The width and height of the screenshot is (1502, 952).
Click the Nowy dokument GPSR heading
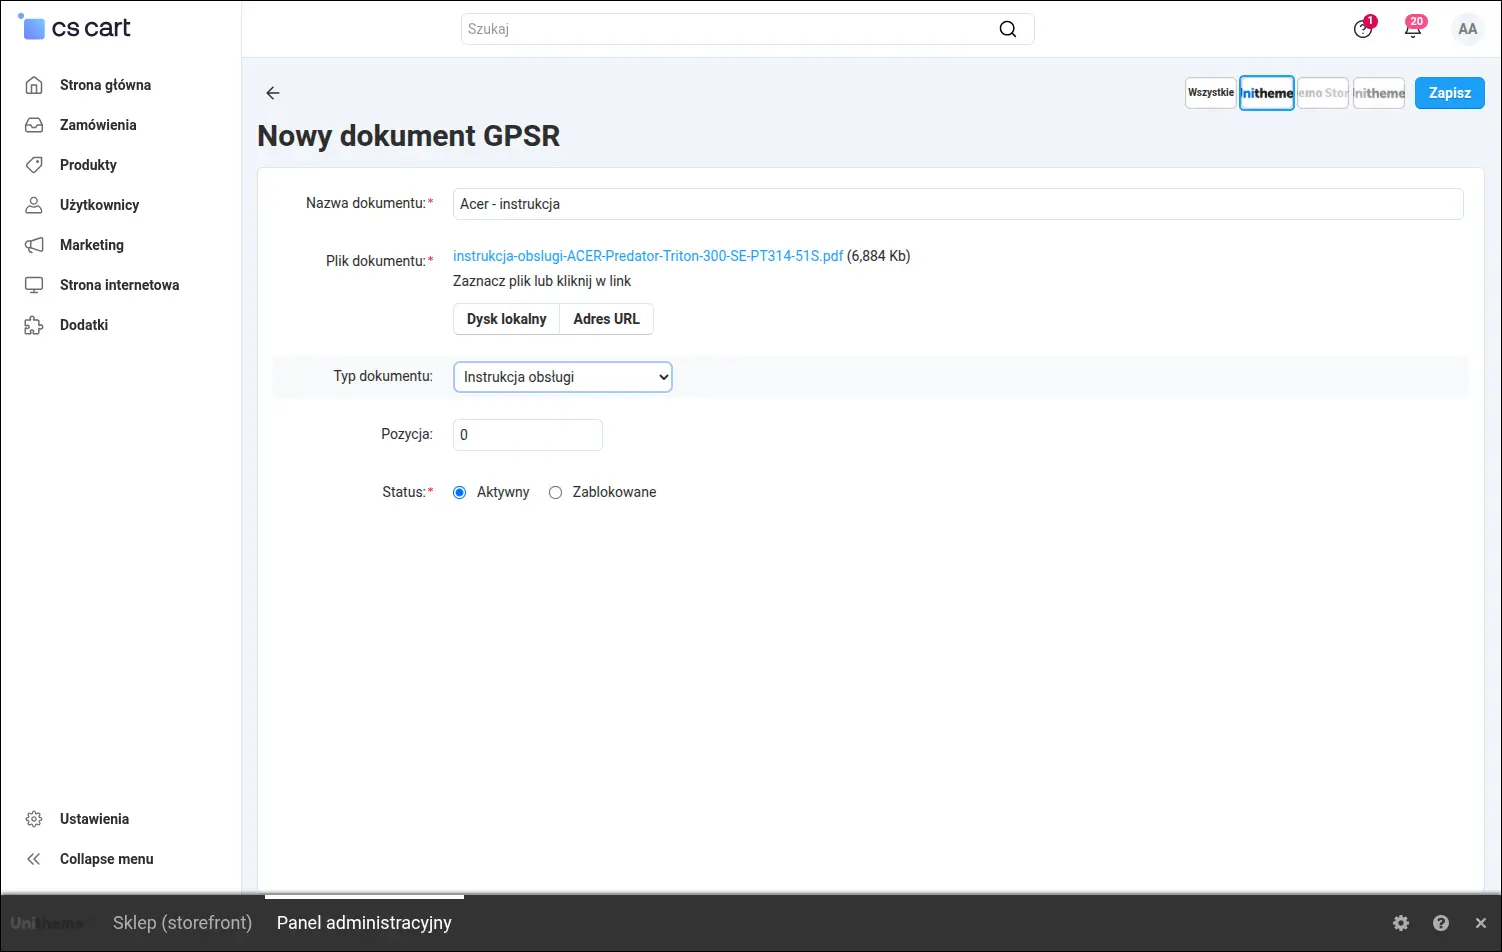point(408,136)
